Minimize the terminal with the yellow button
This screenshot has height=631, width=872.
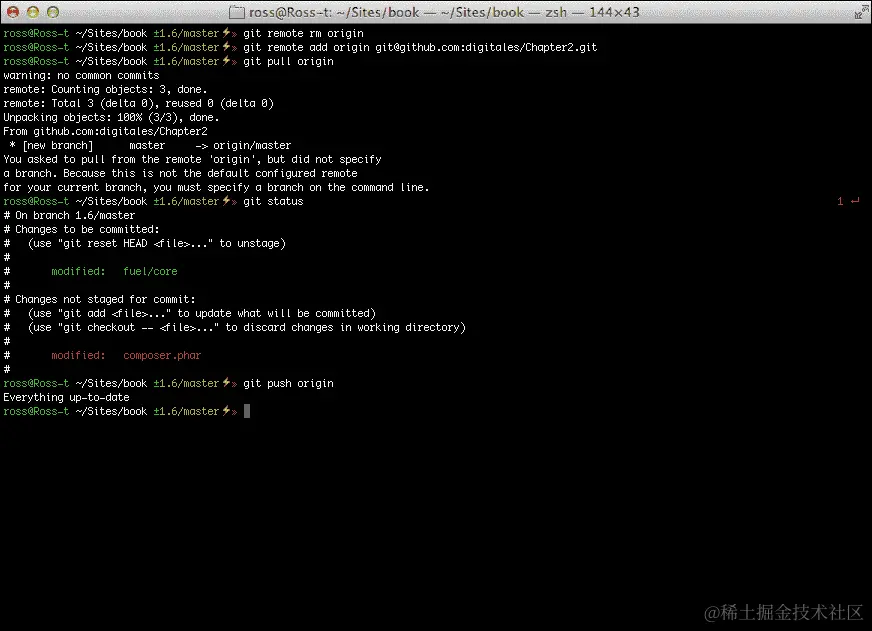33,12
